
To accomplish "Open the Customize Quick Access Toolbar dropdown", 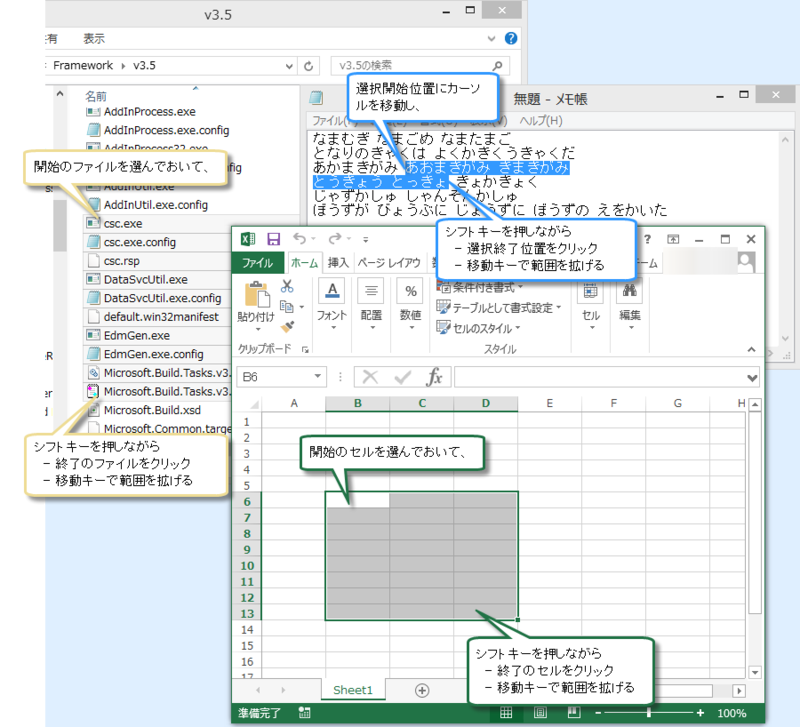I will click(x=366, y=239).
